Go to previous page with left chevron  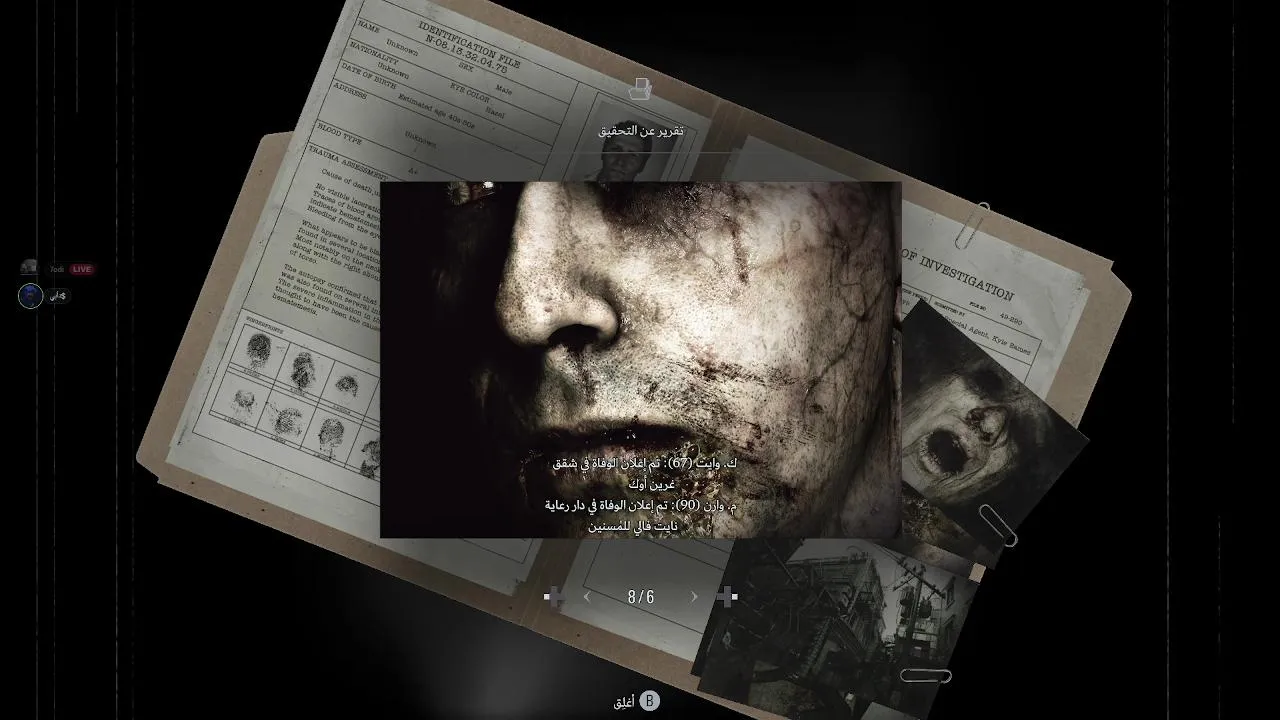click(587, 597)
